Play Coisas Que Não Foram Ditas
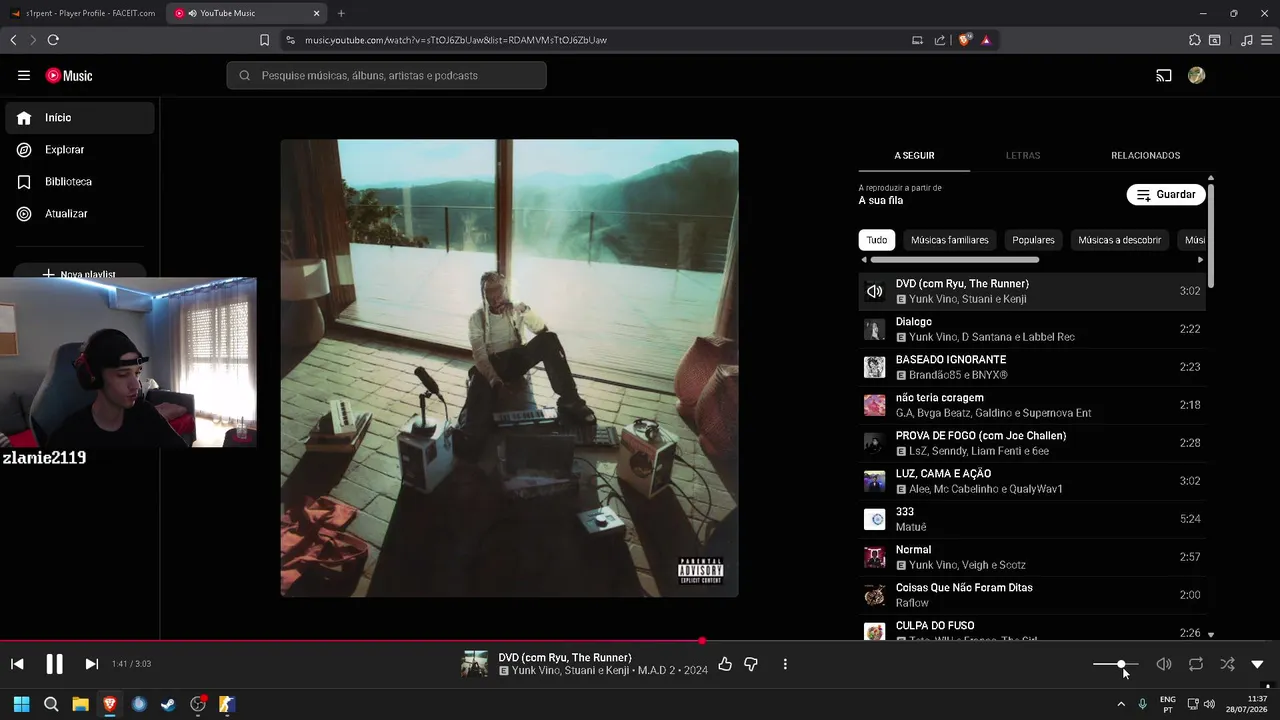The height and width of the screenshot is (720, 1280). [1032, 595]
